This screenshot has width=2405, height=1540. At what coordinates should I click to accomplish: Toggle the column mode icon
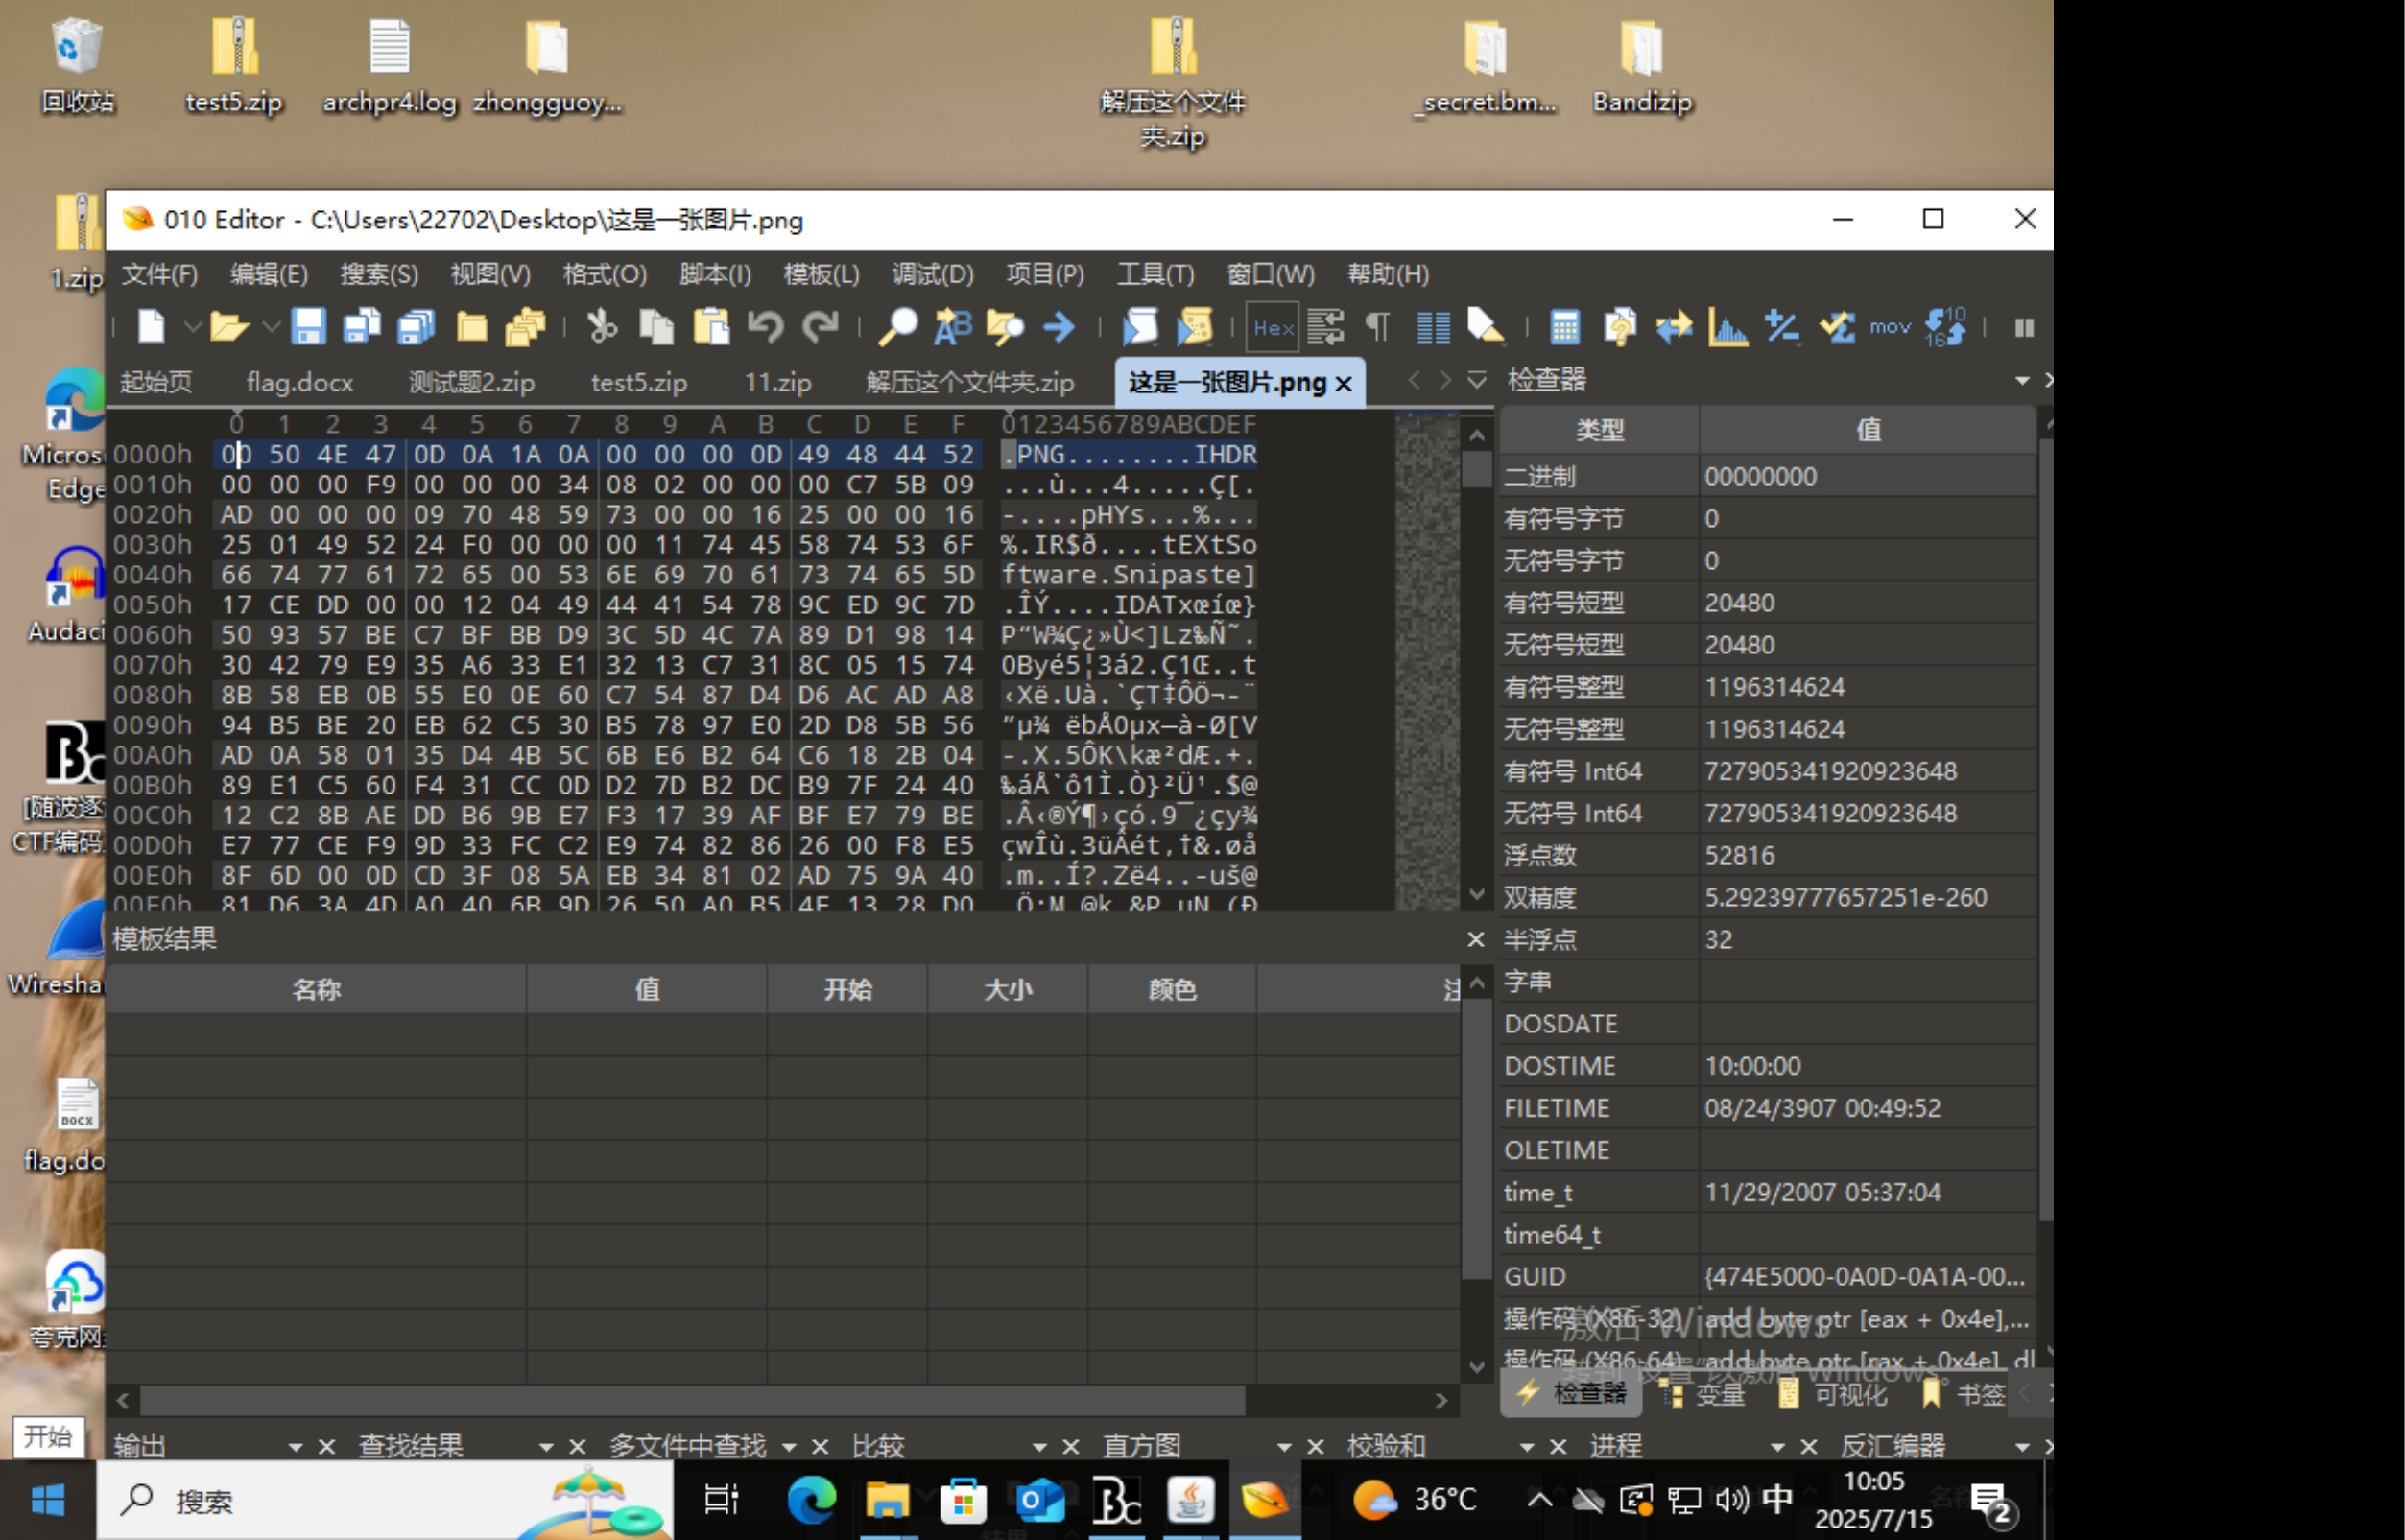pyautogui.click(x=1433, y=327)
